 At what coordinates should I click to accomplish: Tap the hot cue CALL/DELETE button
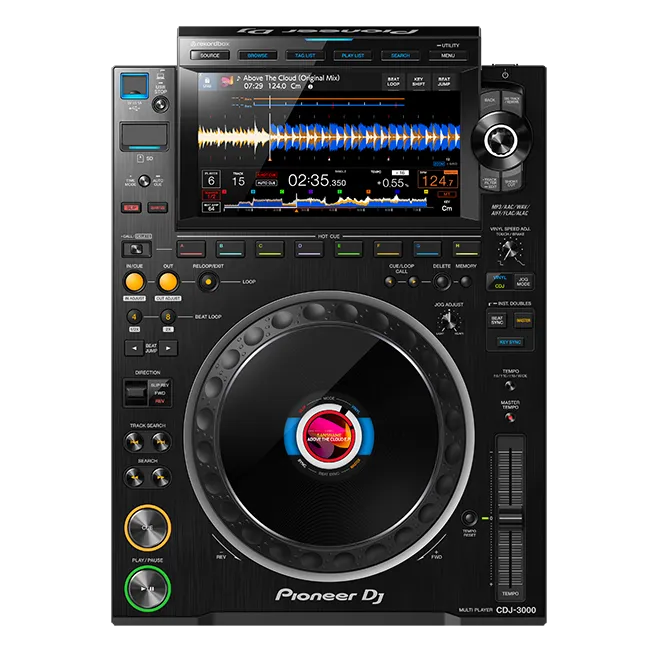(137, 249)
